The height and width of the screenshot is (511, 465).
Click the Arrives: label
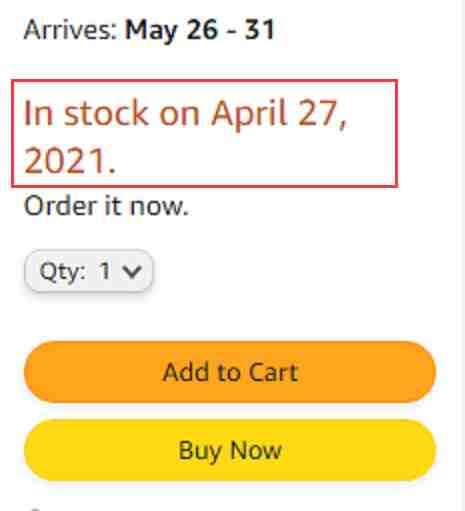[70, 29]
